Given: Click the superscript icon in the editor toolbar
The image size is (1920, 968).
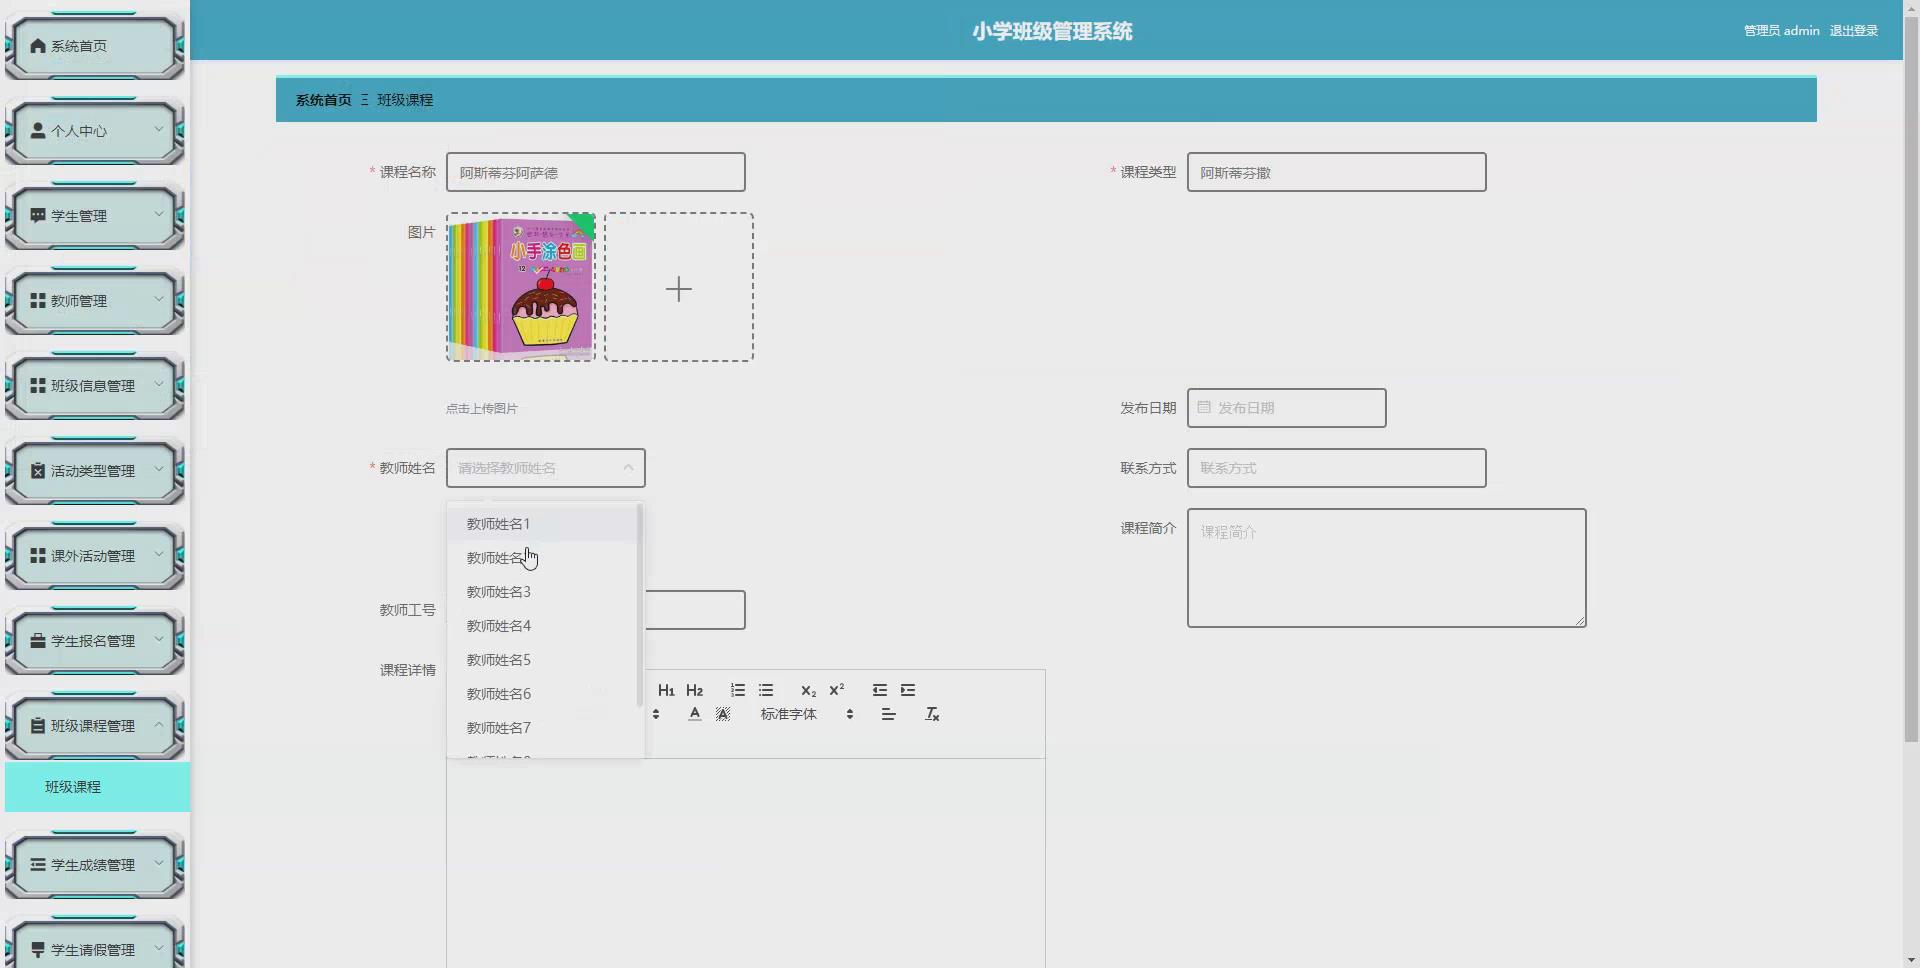Looking at the screenshot, I should [838, 689].
